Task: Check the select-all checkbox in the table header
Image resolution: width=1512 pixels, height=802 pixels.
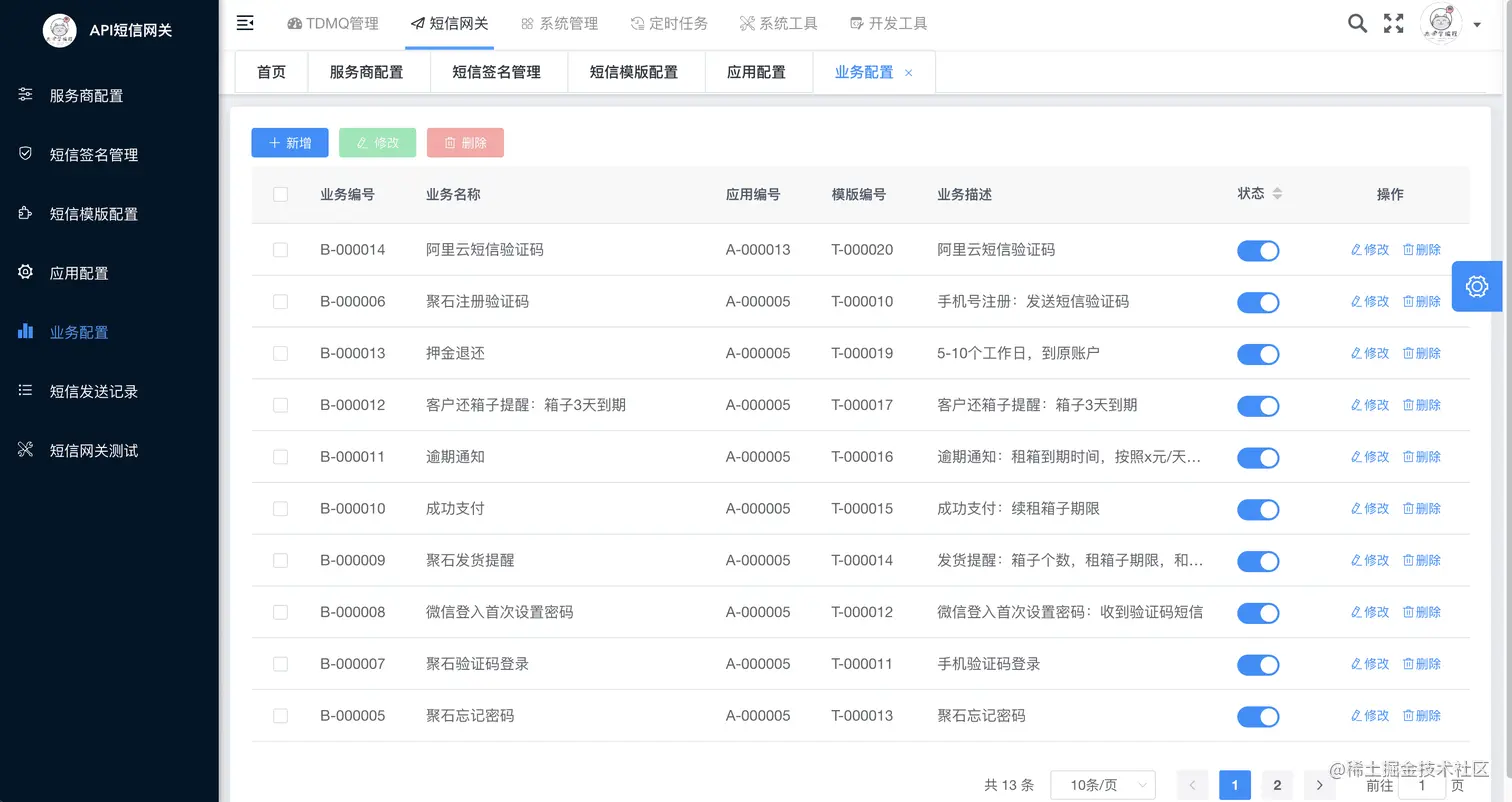Action: tap(280, 194)
